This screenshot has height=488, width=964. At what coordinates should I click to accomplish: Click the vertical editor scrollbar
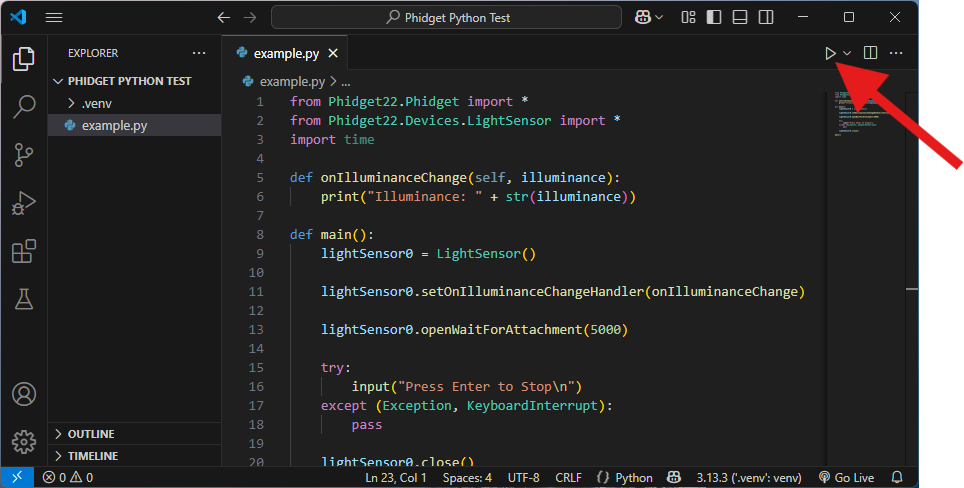click(912, 277)
